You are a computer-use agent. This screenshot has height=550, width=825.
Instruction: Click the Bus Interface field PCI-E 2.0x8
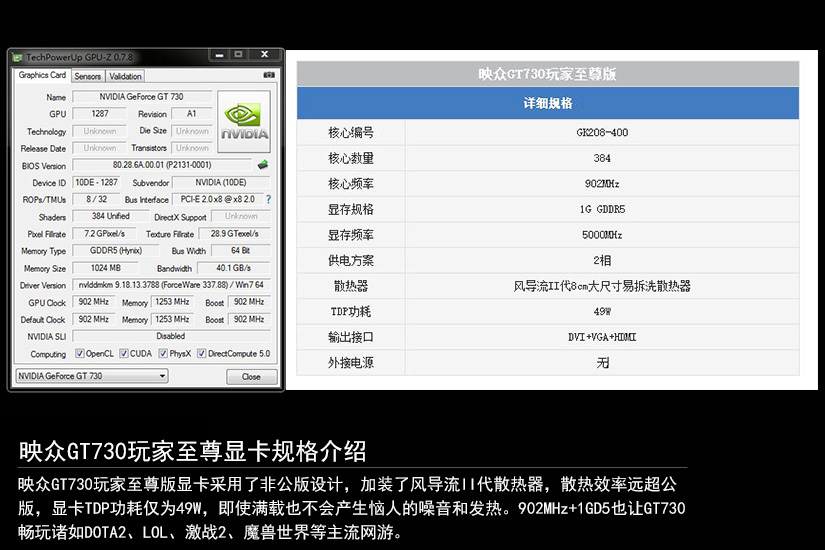tap(217, 199)
